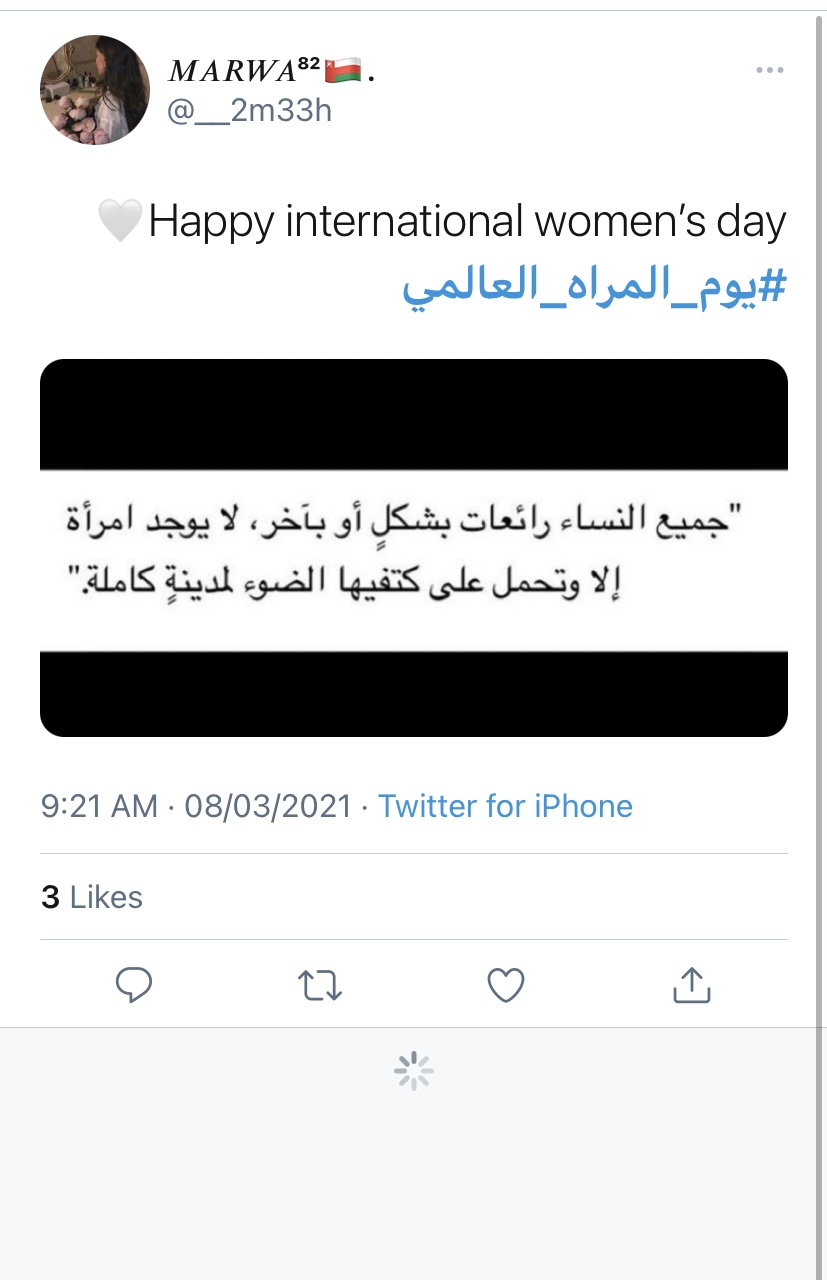Click the "Happy international women's day" text
The height and width of the screenshot is (1280, 827).
467,221
